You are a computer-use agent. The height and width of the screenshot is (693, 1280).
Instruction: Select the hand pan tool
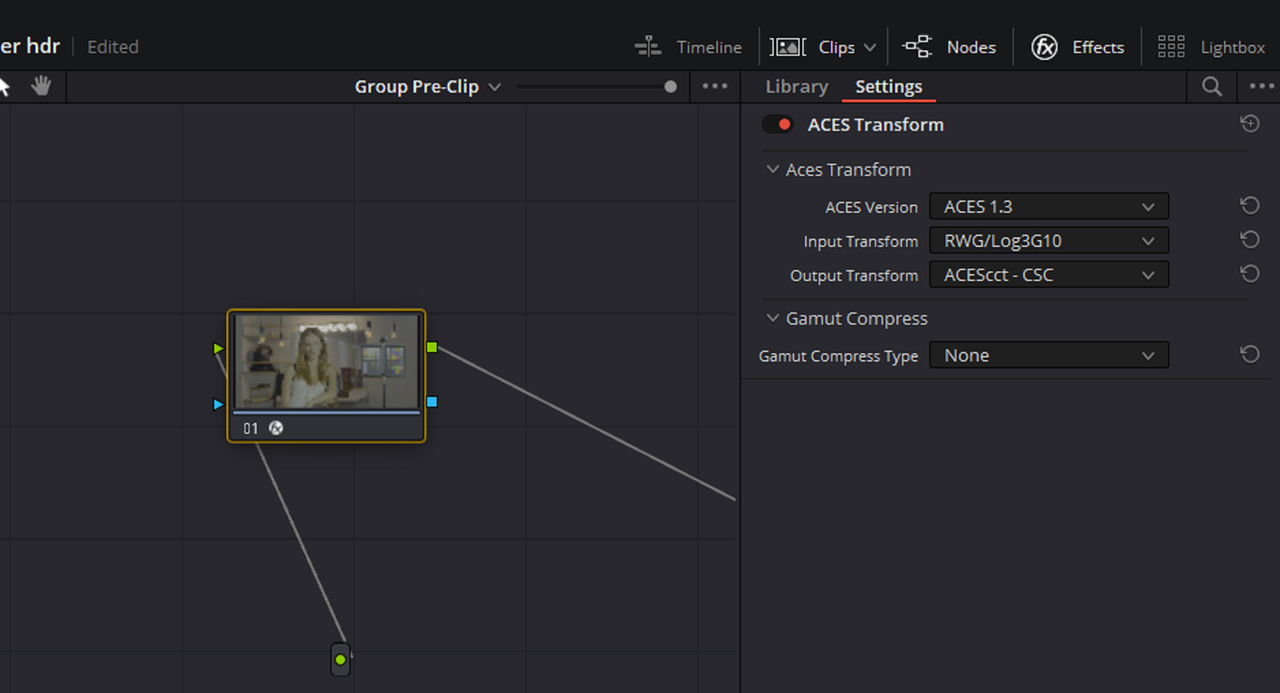(x=41, y=86)
